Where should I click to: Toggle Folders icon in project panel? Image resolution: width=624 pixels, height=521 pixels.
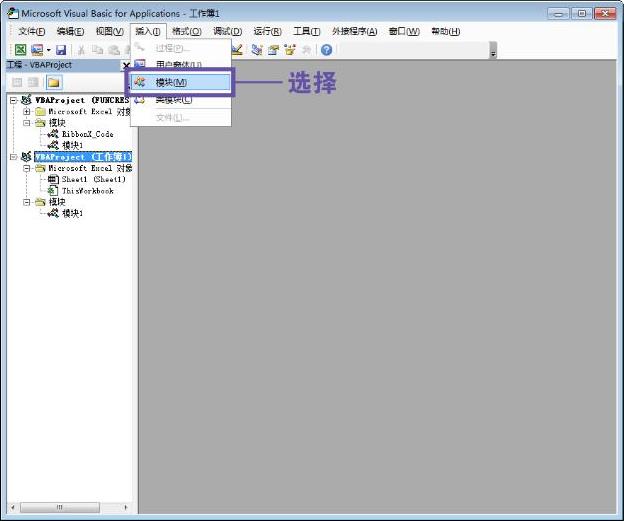(x=54, y=82)
